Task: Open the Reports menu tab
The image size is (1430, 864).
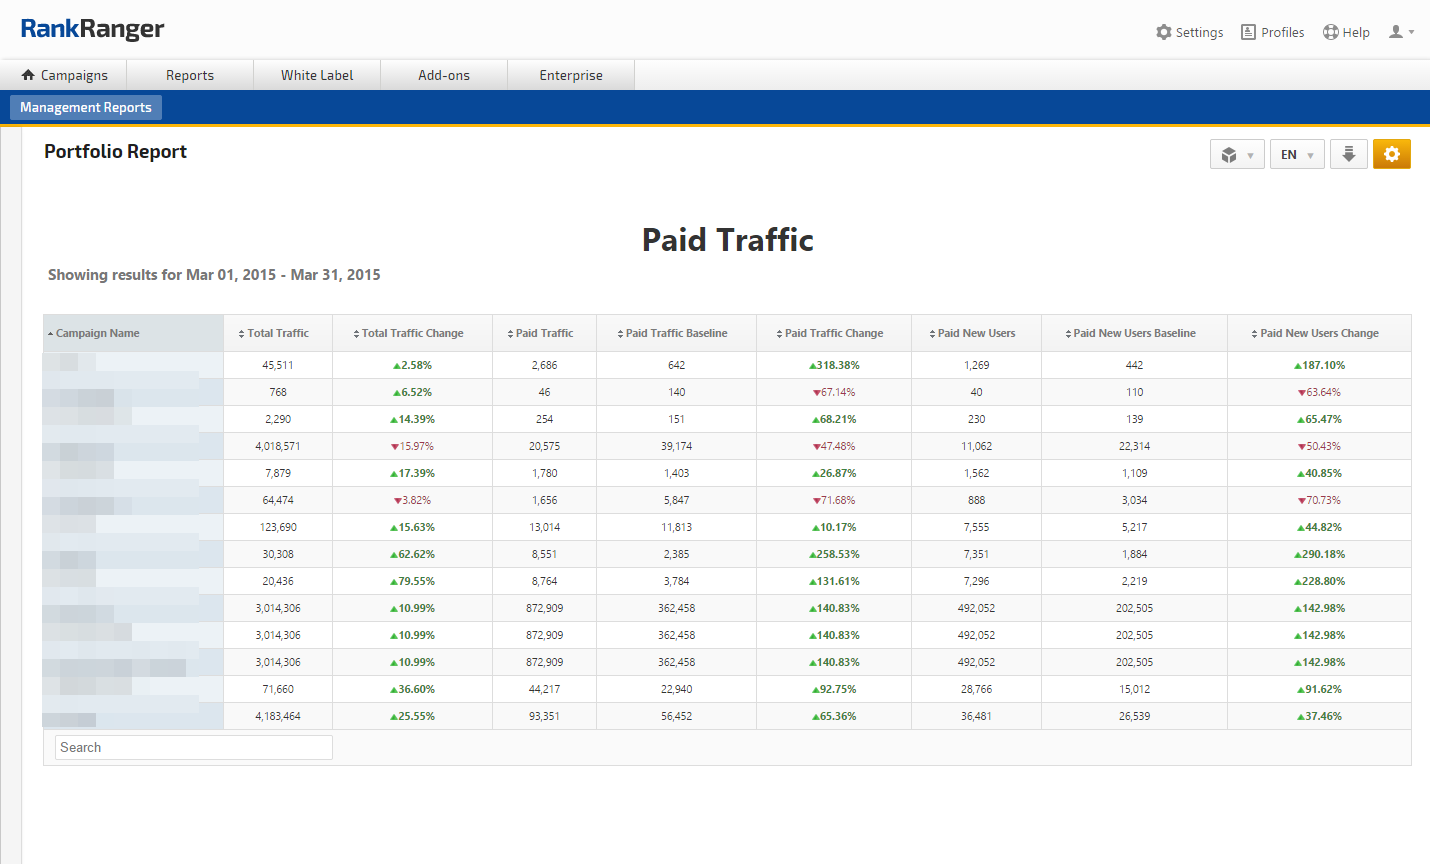Action: pos(190,75)
